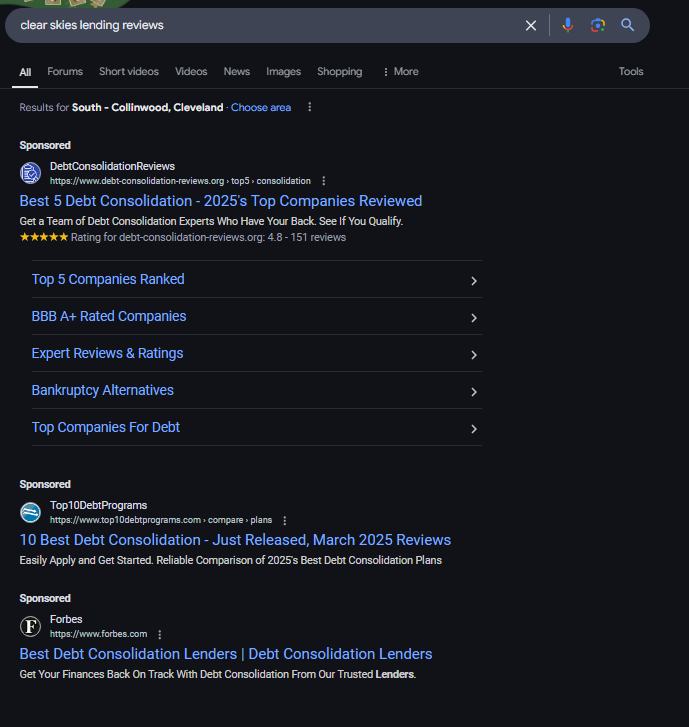This screenshot has width=689, height=727.
Task: Expand the BBB A+ Rated Companies chevron
Action: click(474, 318)
